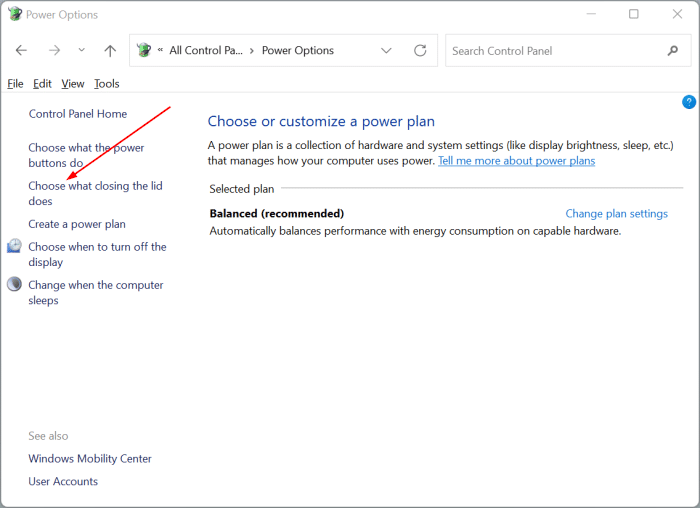Open Change when the computer sleeps
Image resolution: width=700 pixels, height=508 pixels.
[x=96, y=292]
